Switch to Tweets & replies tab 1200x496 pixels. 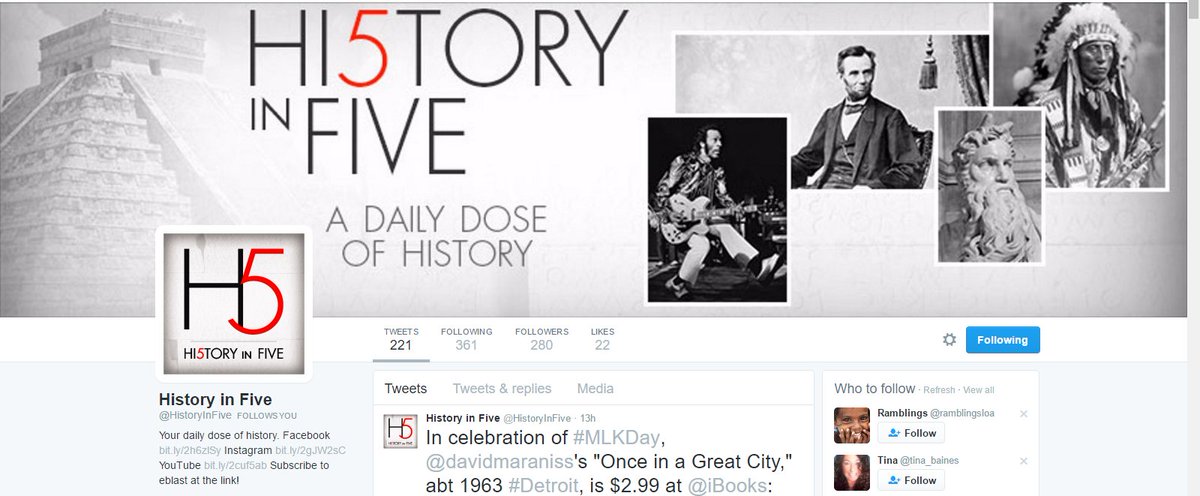click(x=502, y=389)
